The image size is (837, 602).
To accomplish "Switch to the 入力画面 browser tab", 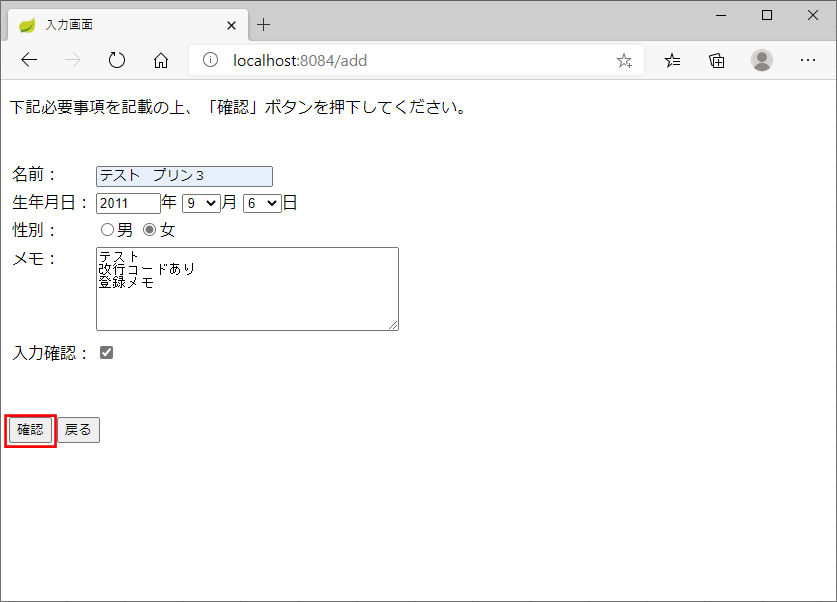I will [120, 25].
